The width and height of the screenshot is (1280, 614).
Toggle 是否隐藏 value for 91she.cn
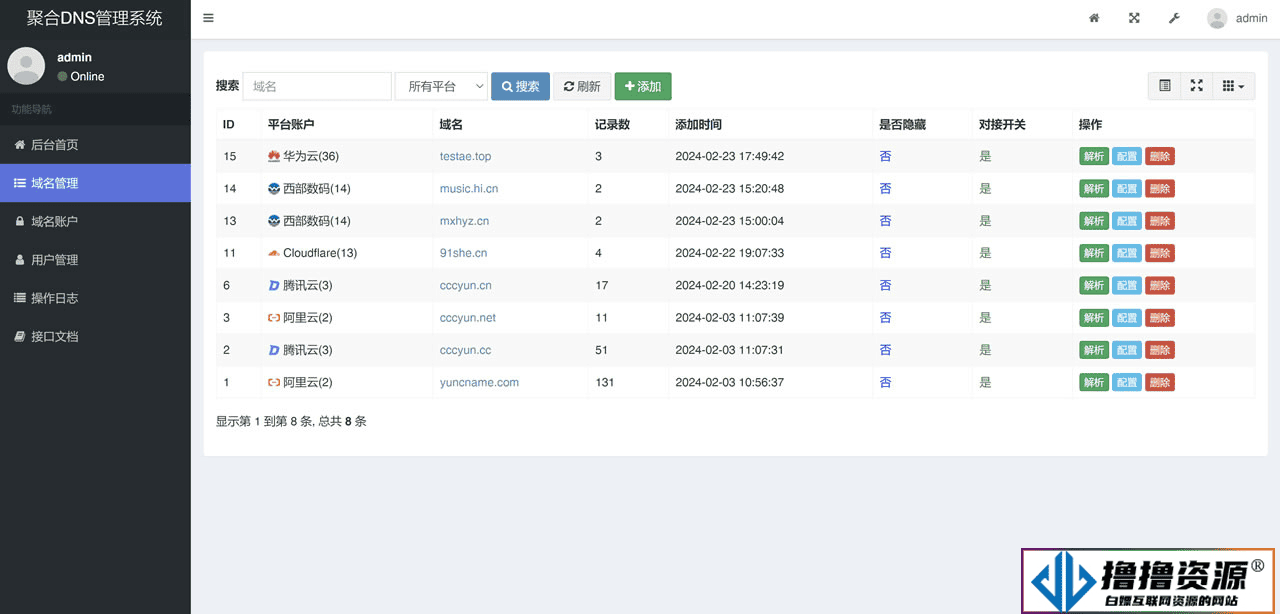[x=885, y=253]
